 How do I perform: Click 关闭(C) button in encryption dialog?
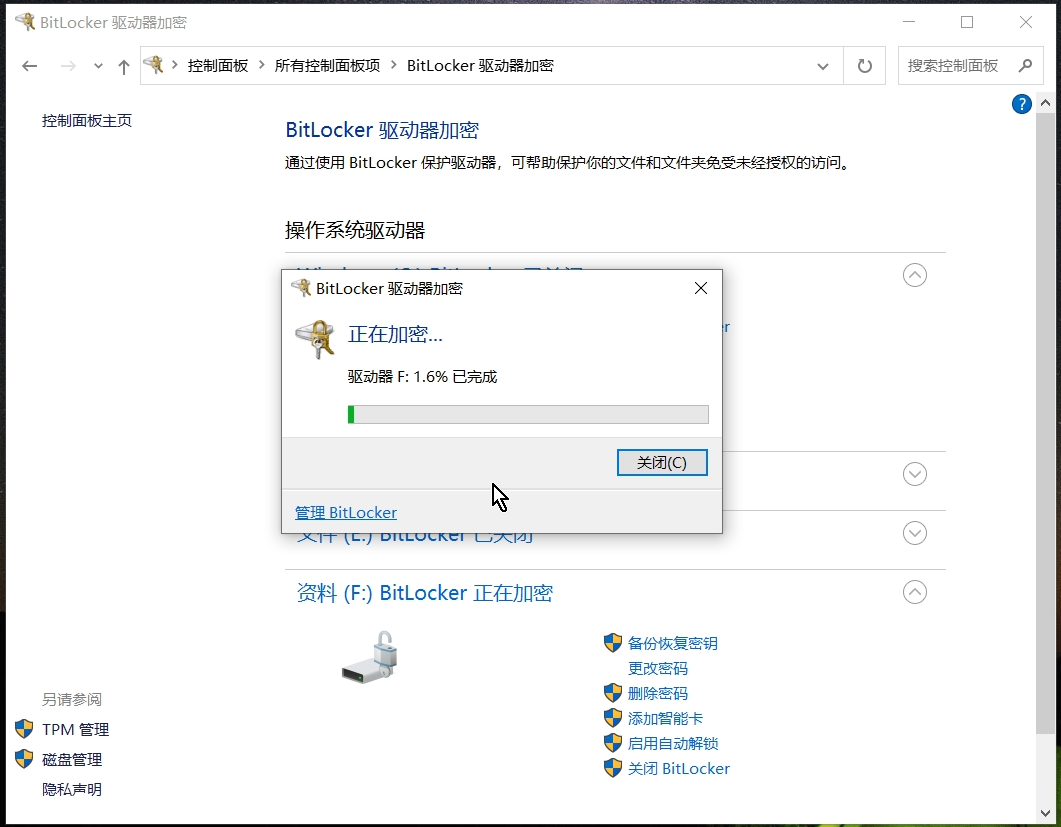pyautogui.click(x=662, y=462)
